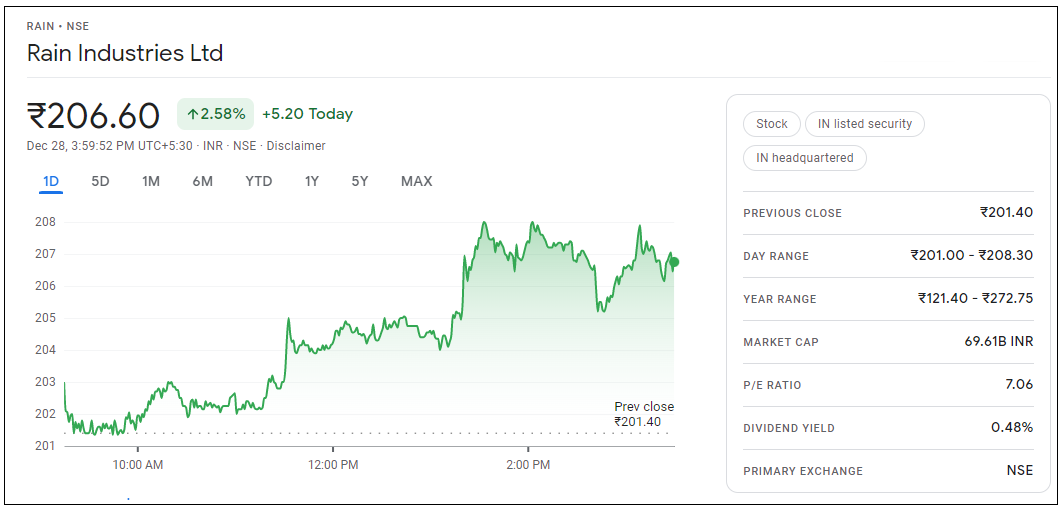Click the P/E RATIO row
Viewport: 1064px width, 515px height.
pyautogui.click(x=888, y=385)
